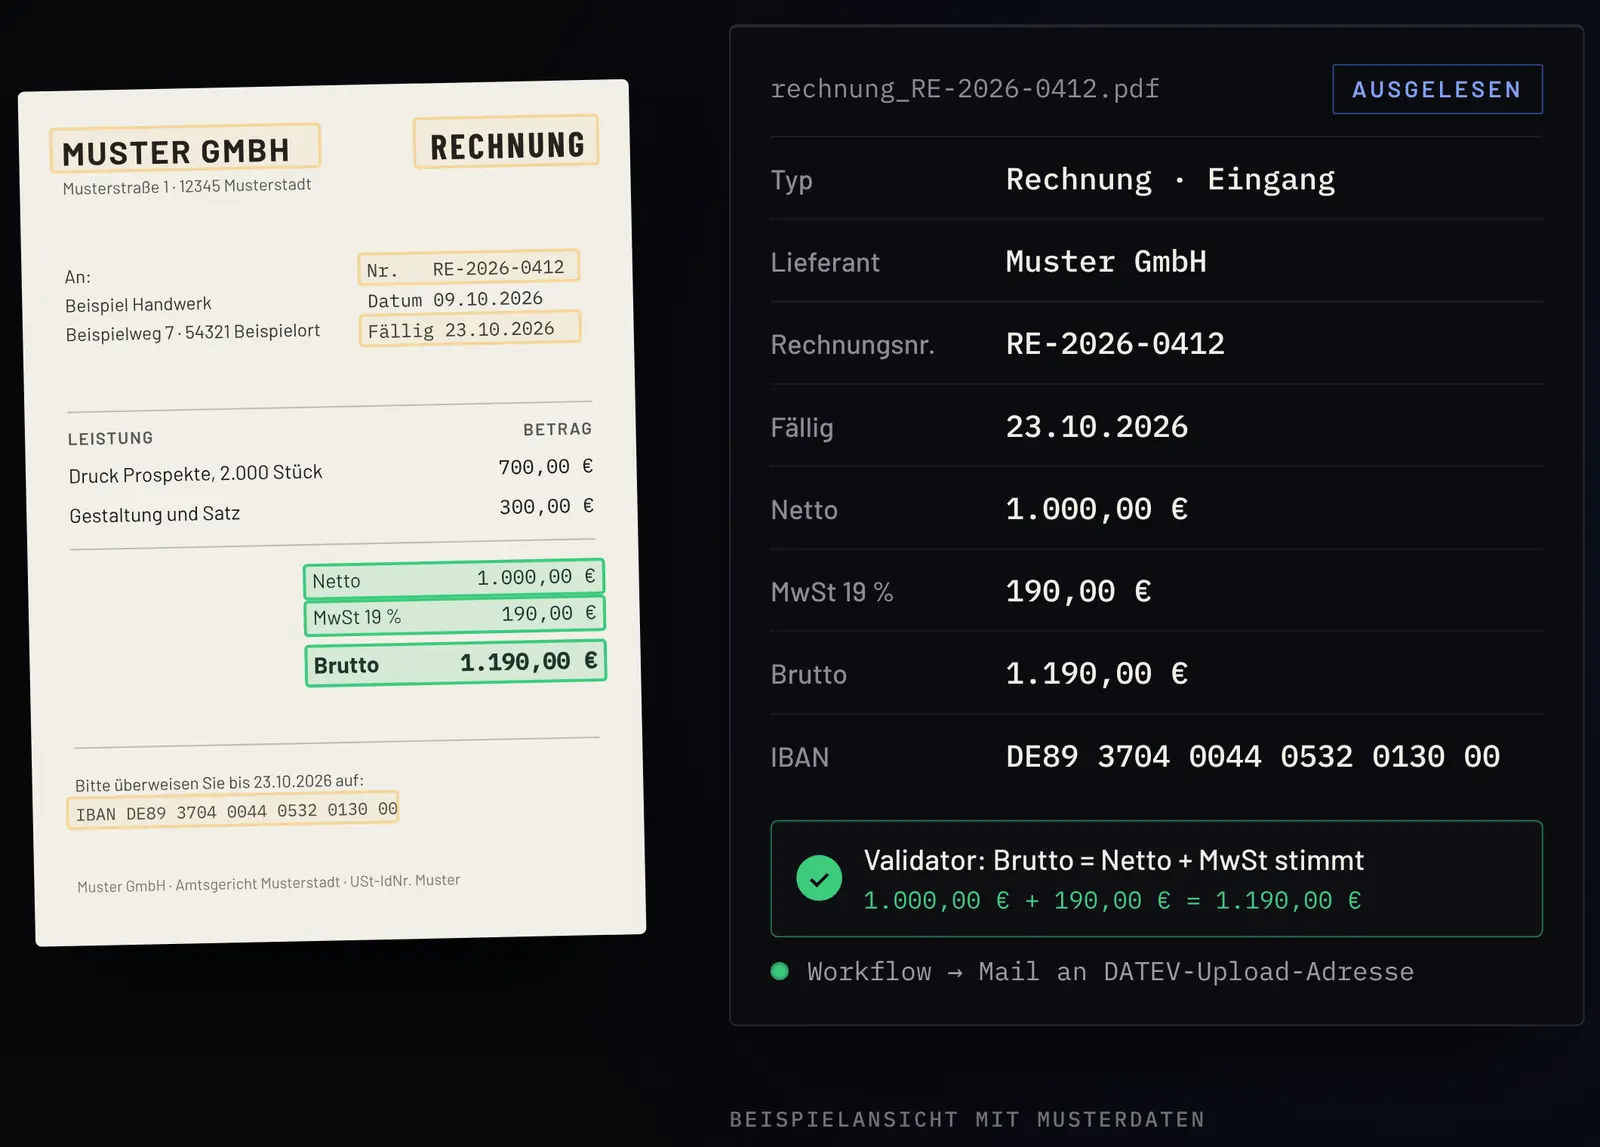Click the Typ value 'Rechnung · Eingang'

tap(1170, 179)
